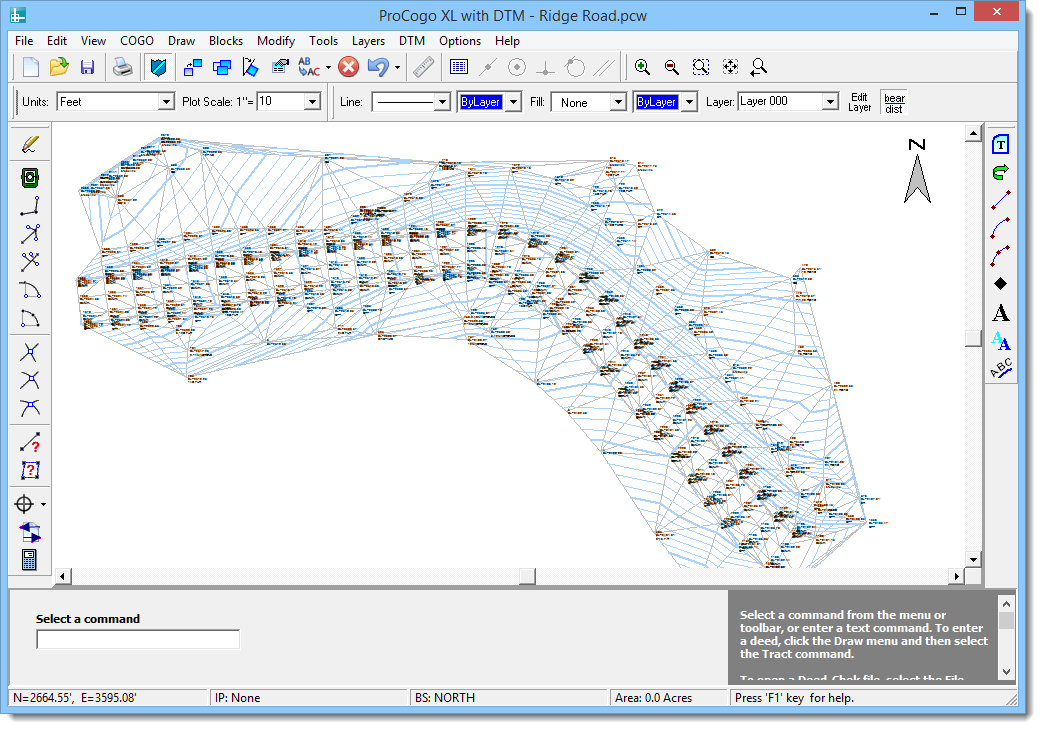Open the DTM menu
The height and width of the screenshot is (729, 1041).
coord(412,41)
